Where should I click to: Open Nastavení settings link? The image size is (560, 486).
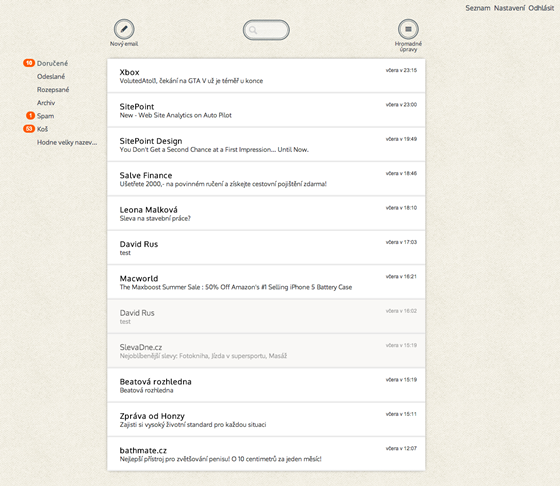point(509,8)
